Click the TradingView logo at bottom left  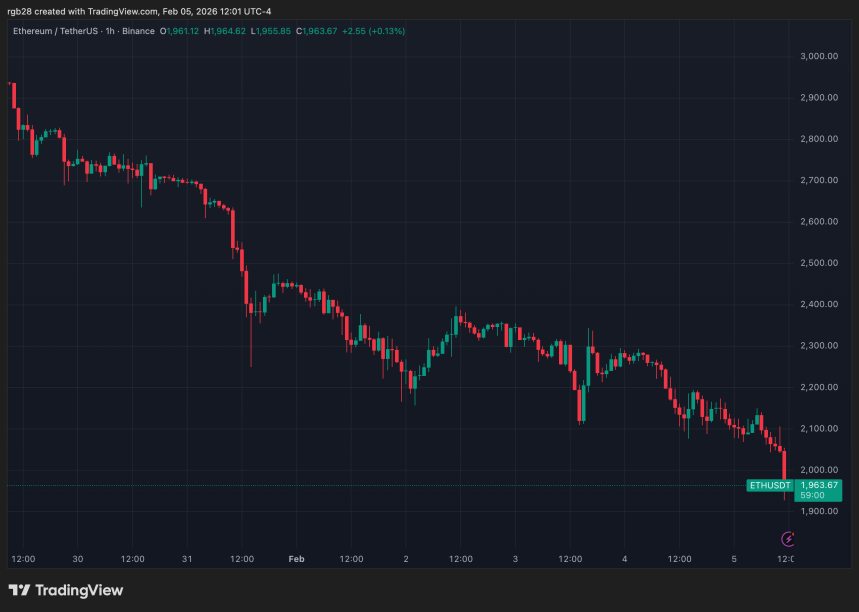coord(66,590)
